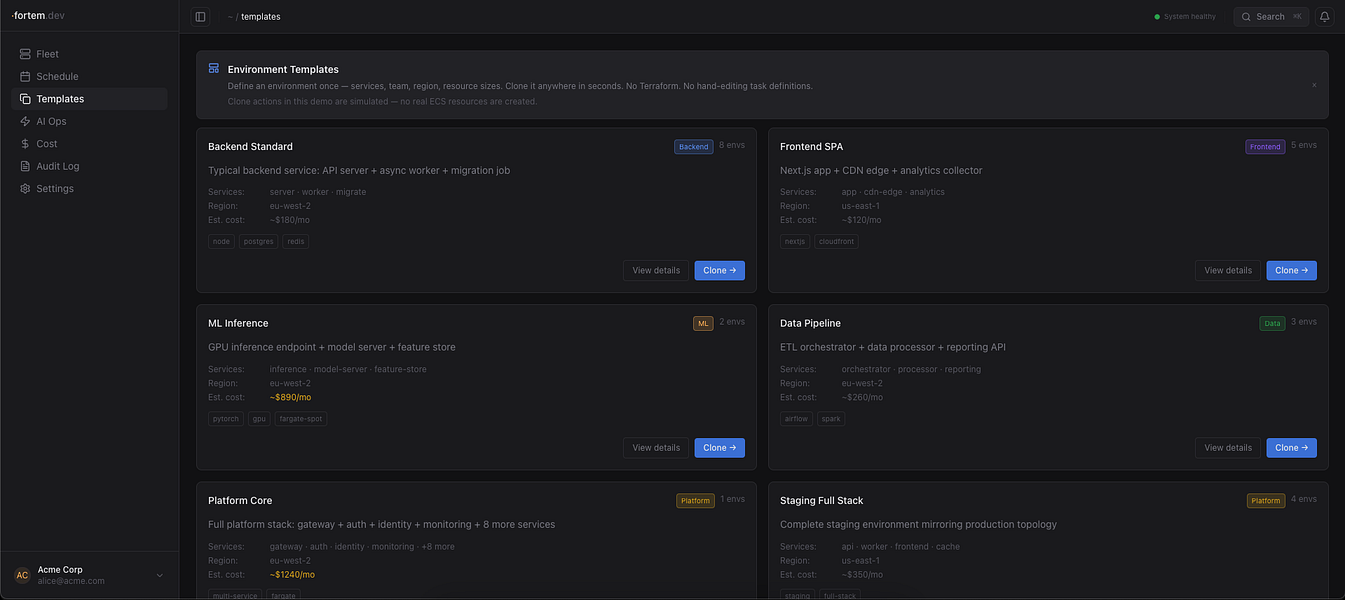Image resolution: width=1345 pixels, height=600 pixels.
Task: Click the Platform badge on Staging Full Stack
Action: (x=1266, y=500)
